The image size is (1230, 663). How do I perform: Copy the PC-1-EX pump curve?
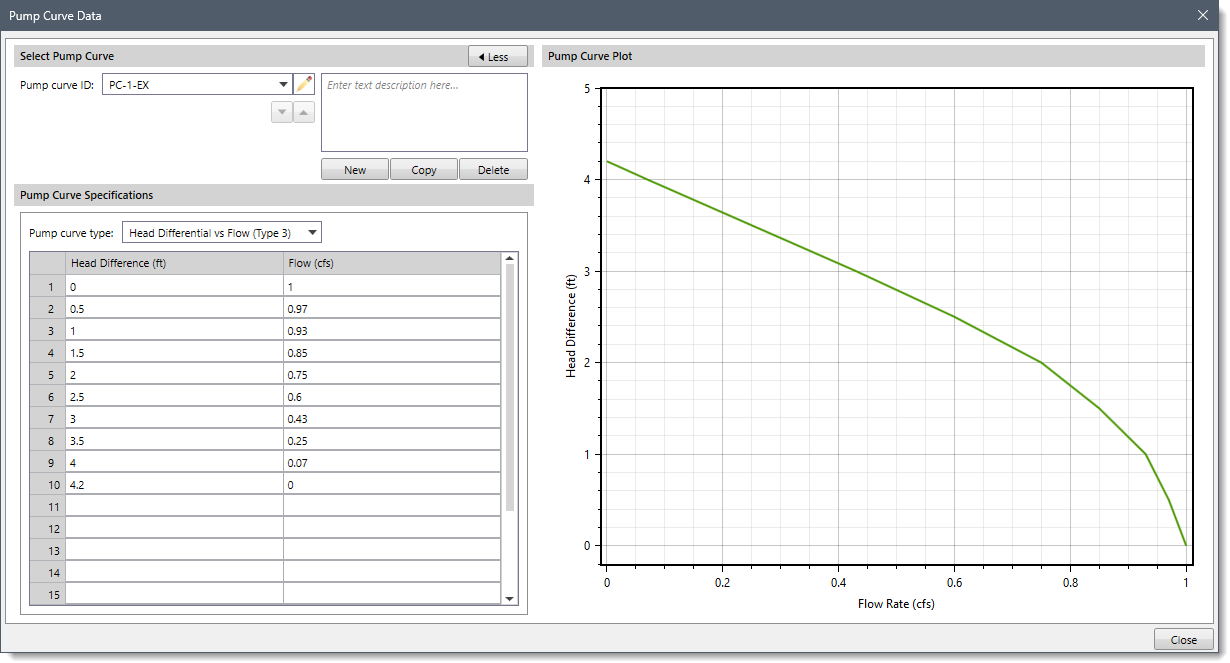tap(423, 168)
